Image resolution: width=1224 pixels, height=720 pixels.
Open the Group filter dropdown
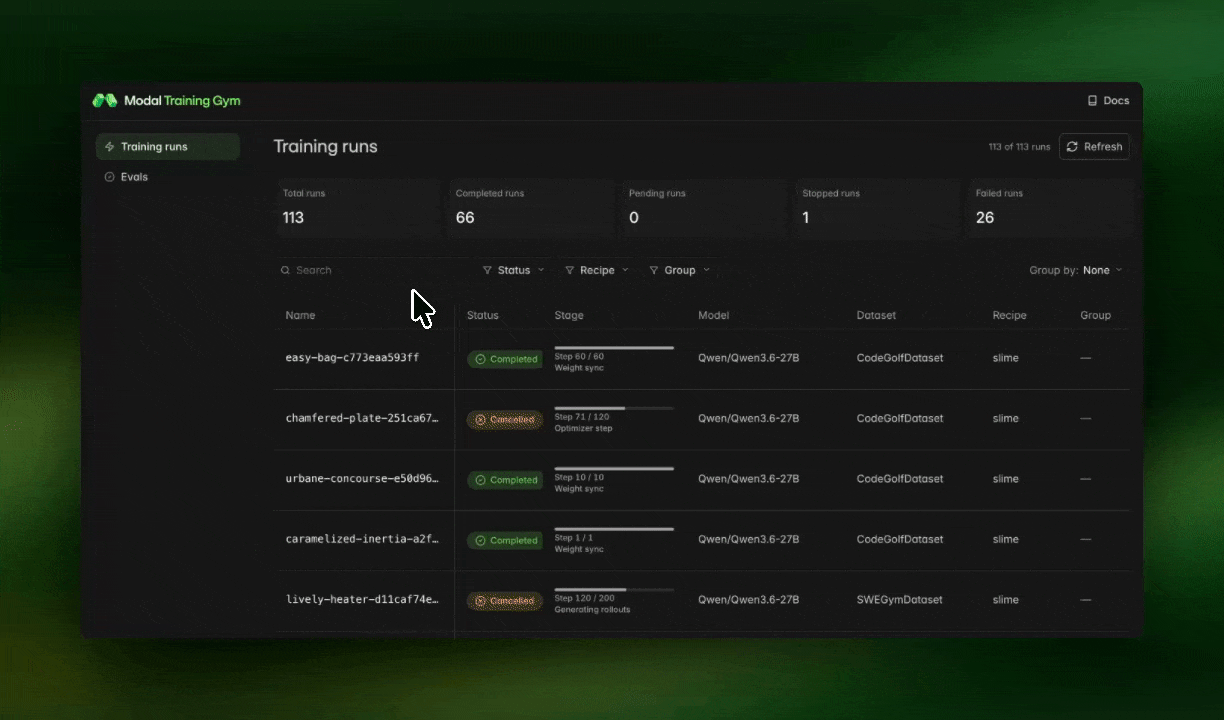(x=679, y=270)
